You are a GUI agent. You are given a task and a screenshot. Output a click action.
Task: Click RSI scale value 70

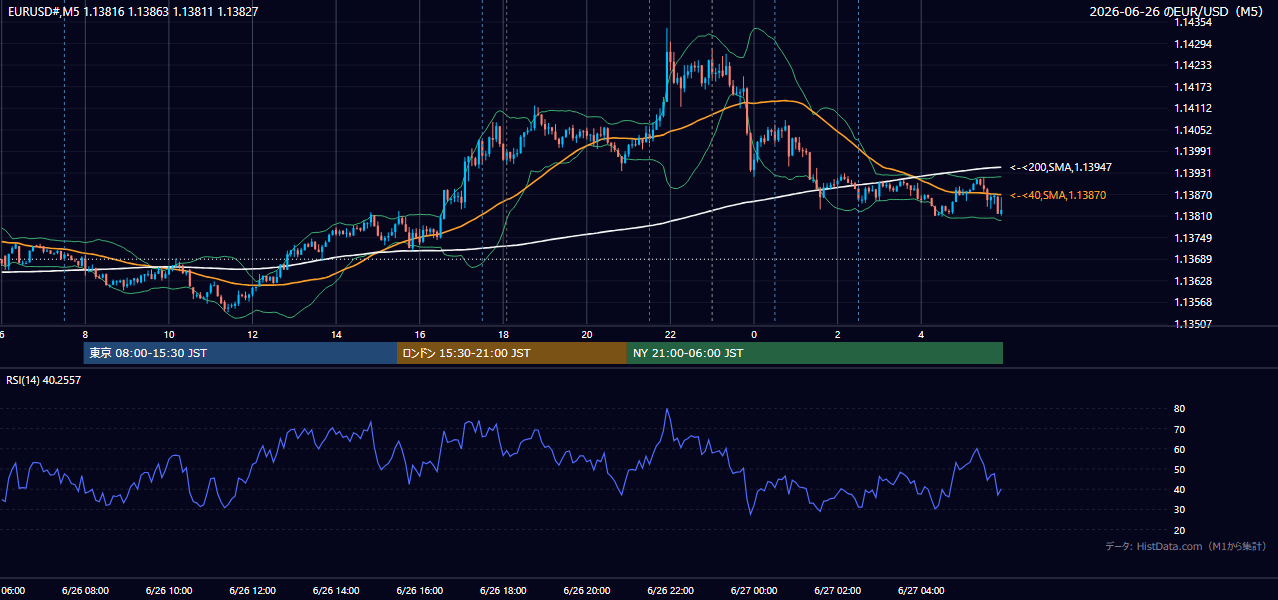(x=1179, y=429)
